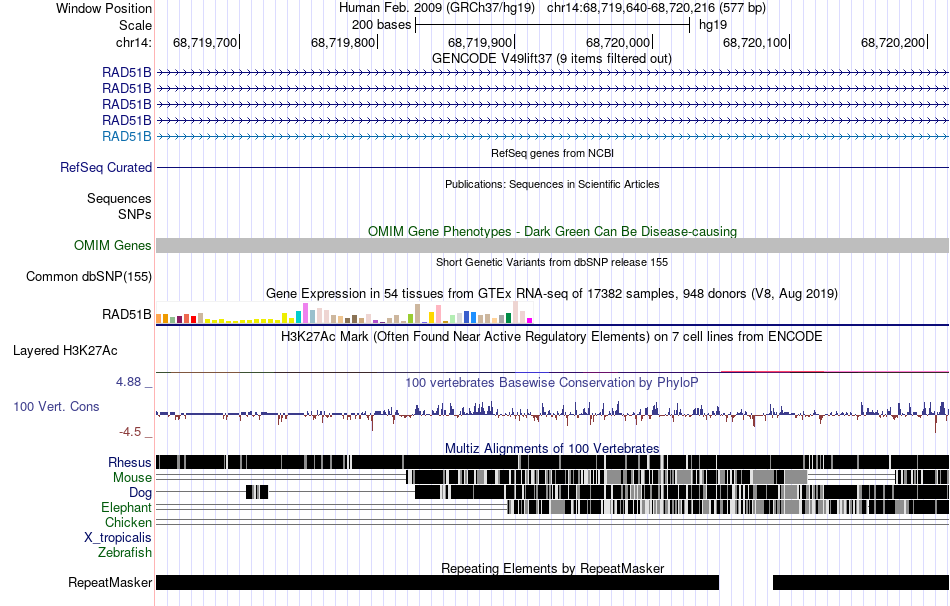The height and width of the screenshot is (606, 950).
Task: Click the magenta last bar in GTEx chart
Action: (x=530, y=320)
